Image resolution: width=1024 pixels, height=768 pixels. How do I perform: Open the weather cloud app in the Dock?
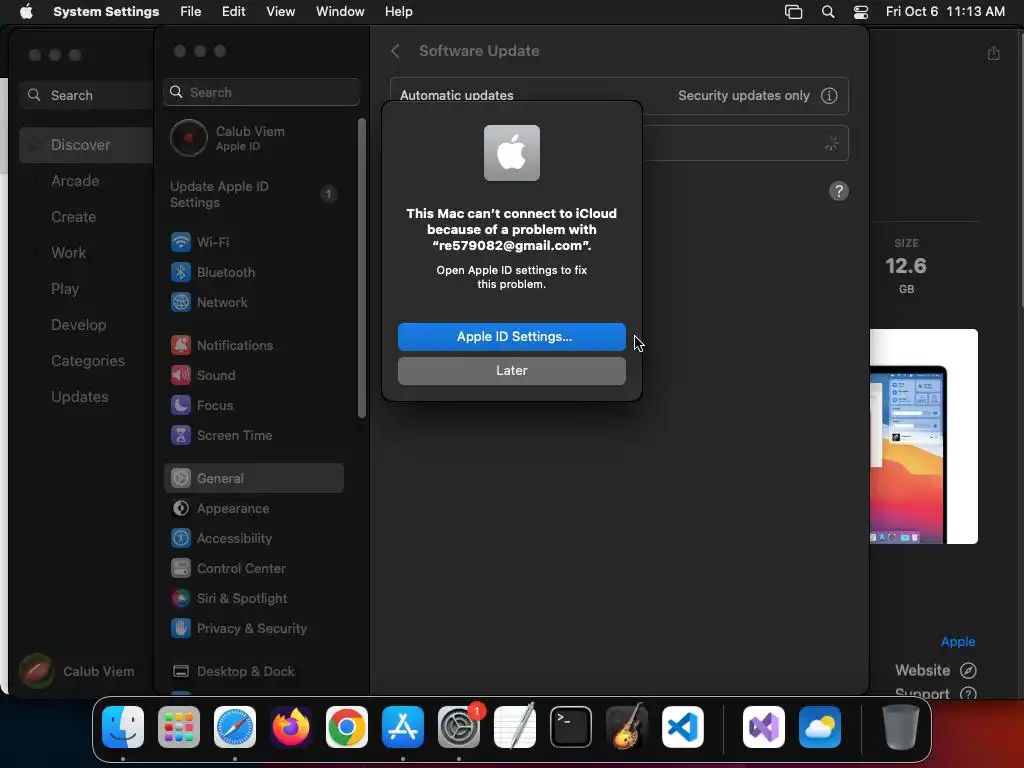click(820, 727)
